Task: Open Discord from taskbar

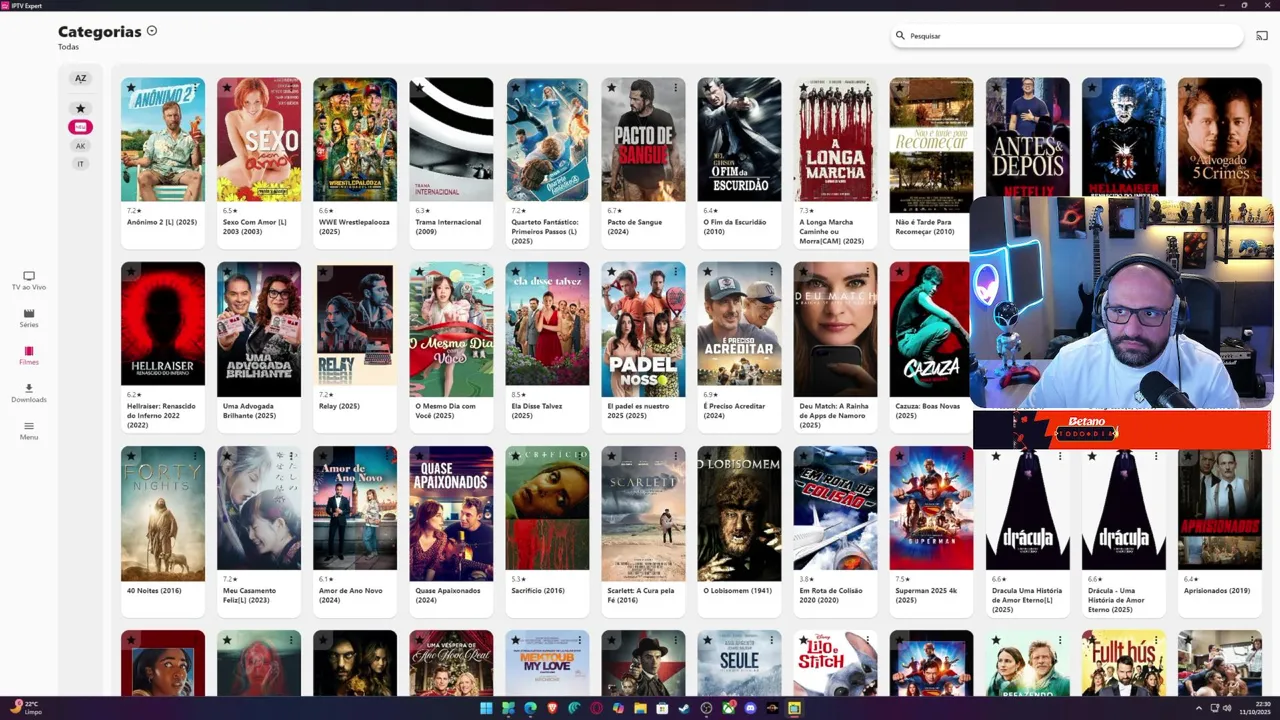Action: [750, 708]
